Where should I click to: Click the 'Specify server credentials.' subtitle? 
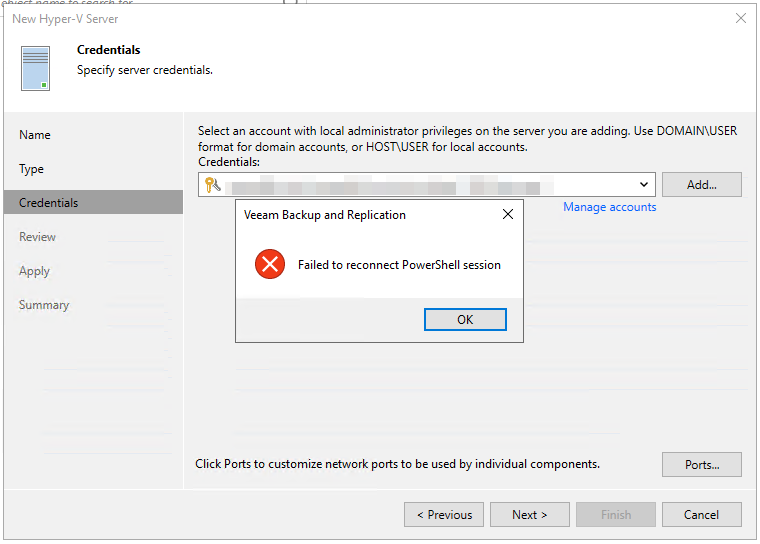[x=144, y=70]
